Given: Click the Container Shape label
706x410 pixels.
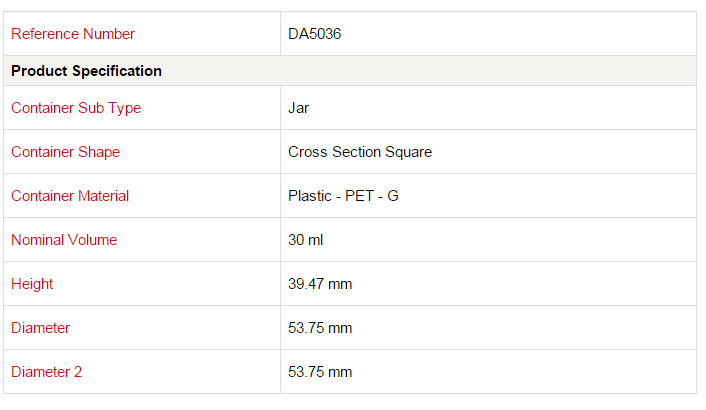Looking at the screenshot, I should pos(66,152).
